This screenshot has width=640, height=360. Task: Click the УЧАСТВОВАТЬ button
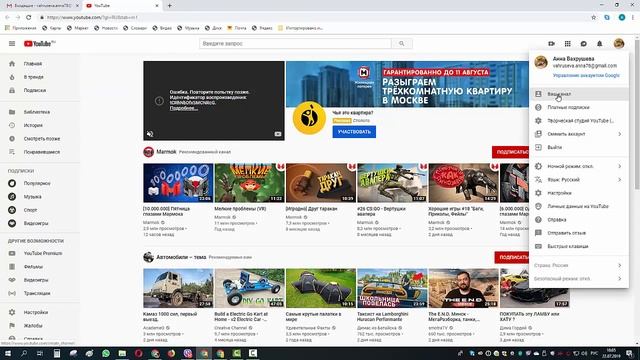click(354, 132)
